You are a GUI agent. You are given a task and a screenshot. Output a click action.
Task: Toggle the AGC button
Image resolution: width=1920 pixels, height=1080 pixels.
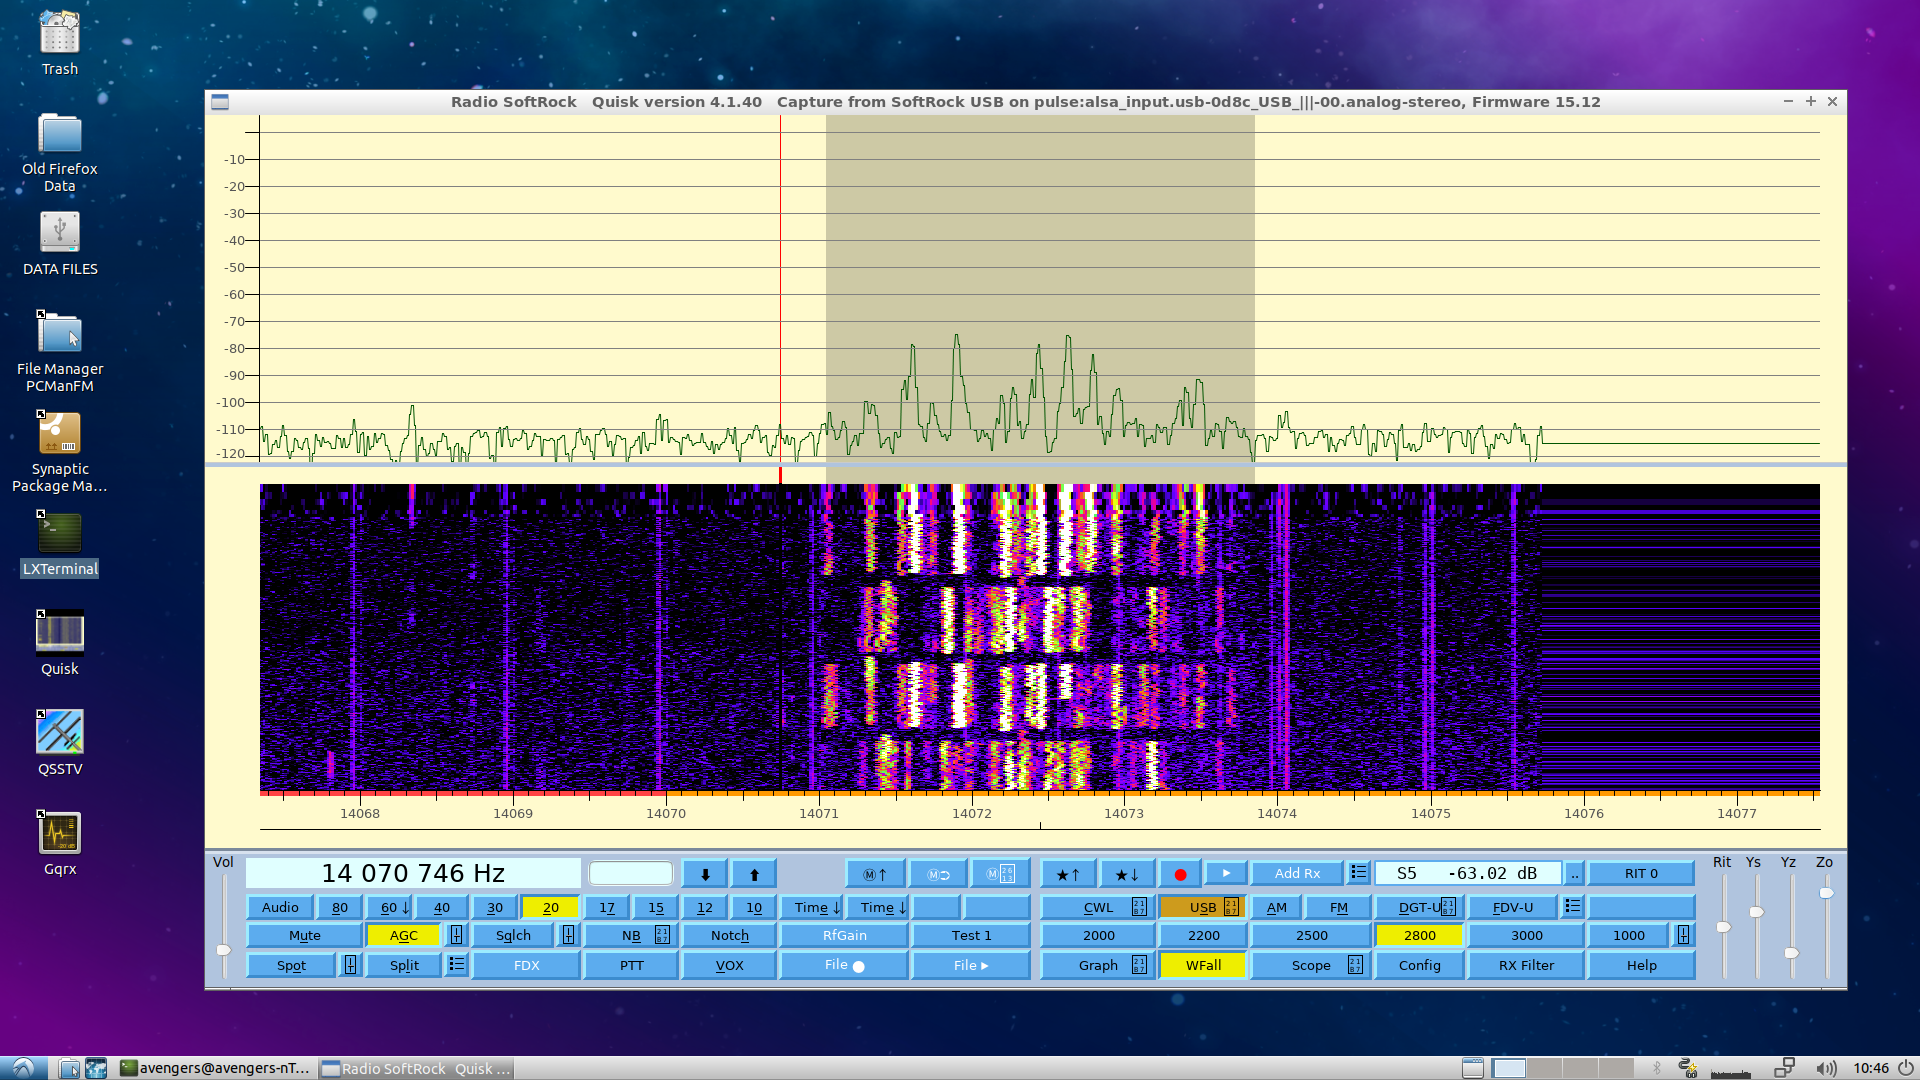(404, 935)
